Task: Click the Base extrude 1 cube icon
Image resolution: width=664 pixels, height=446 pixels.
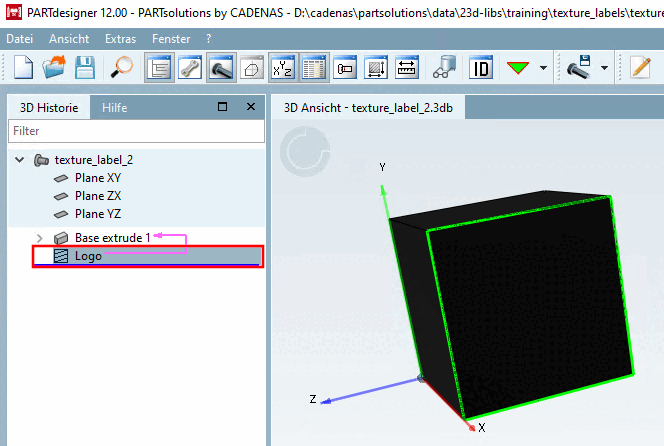Action: coord(61,238)
